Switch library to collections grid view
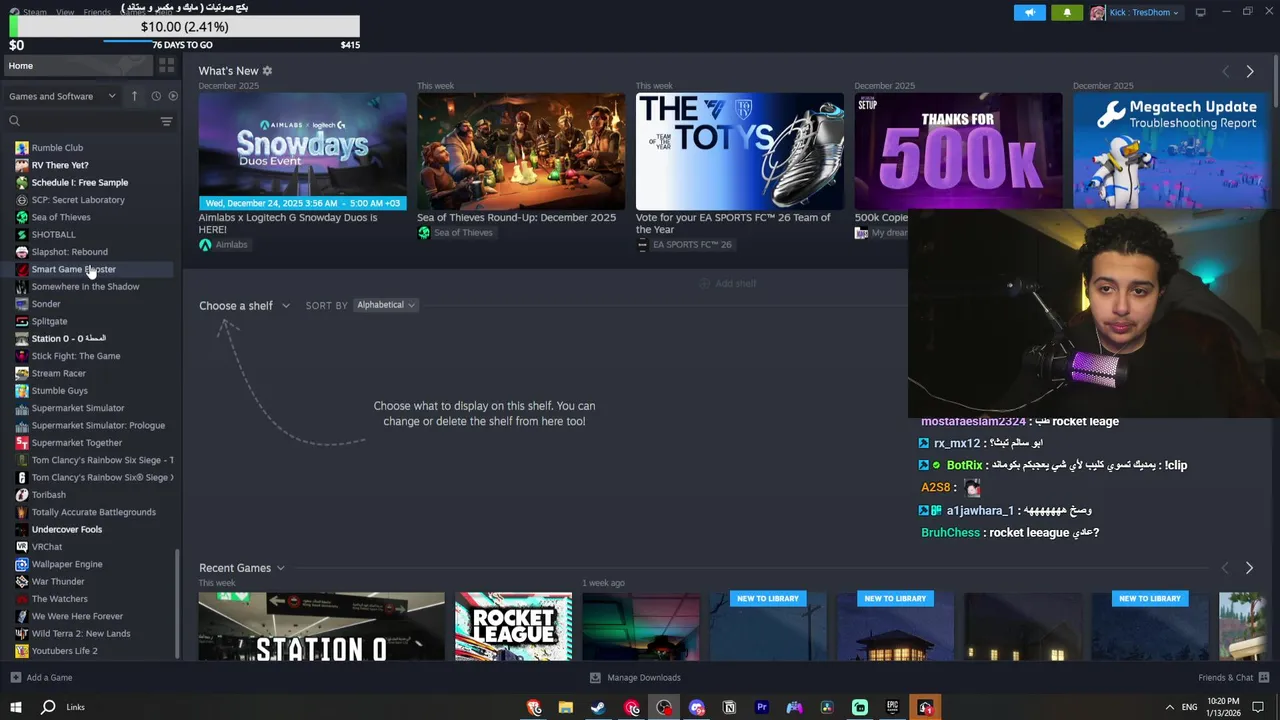The height and width of the screenshot is (720, 1280). point(166,65)
